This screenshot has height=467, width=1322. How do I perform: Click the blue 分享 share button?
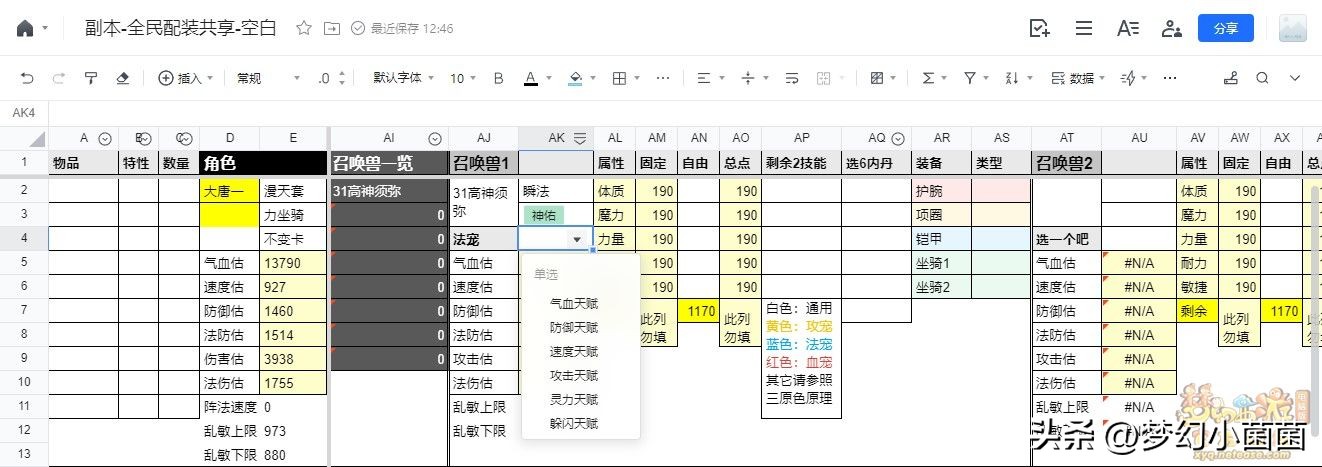tap(1226, 28)
